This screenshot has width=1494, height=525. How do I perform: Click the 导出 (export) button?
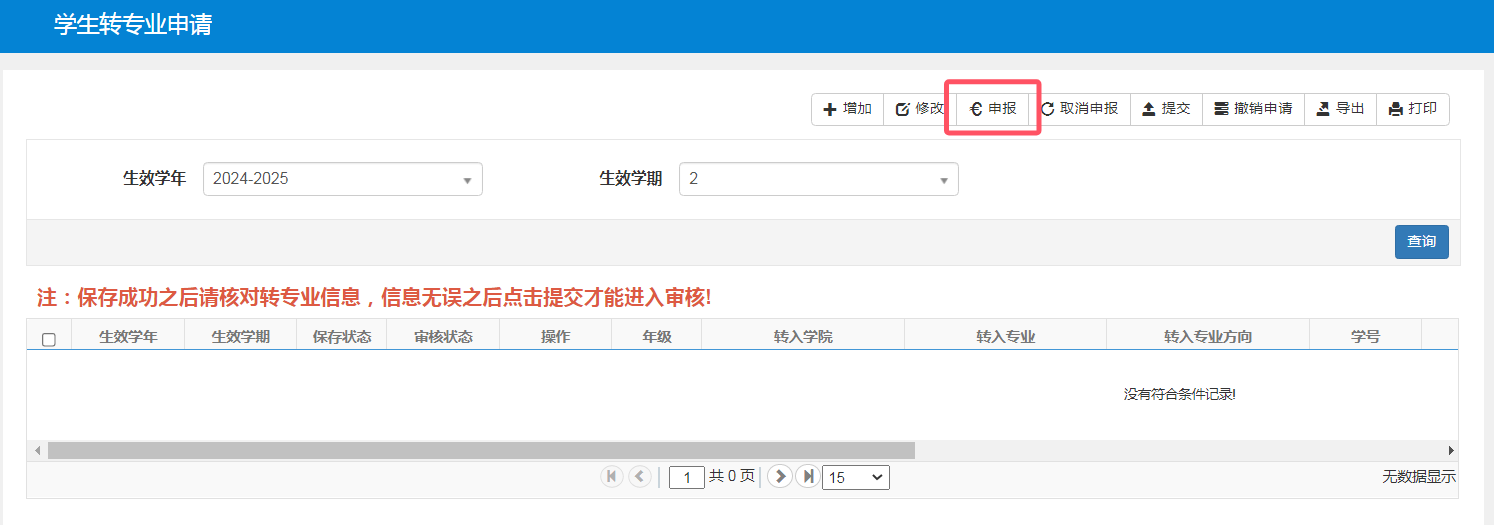[1340, 109]
